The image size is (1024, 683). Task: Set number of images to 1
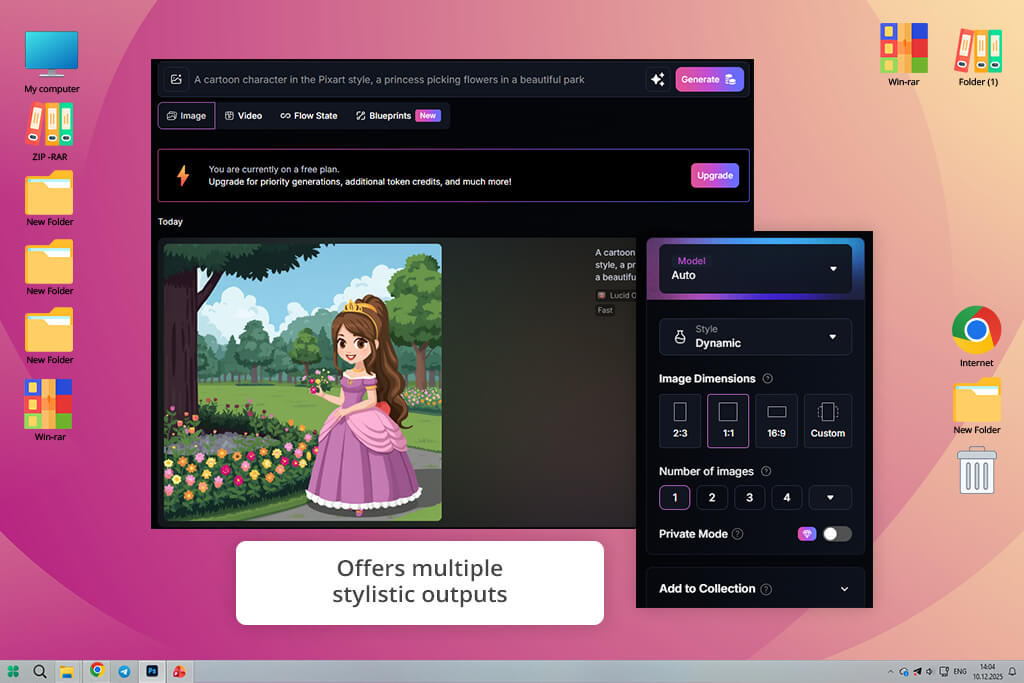pyautogui.click(x=675, y=498)
